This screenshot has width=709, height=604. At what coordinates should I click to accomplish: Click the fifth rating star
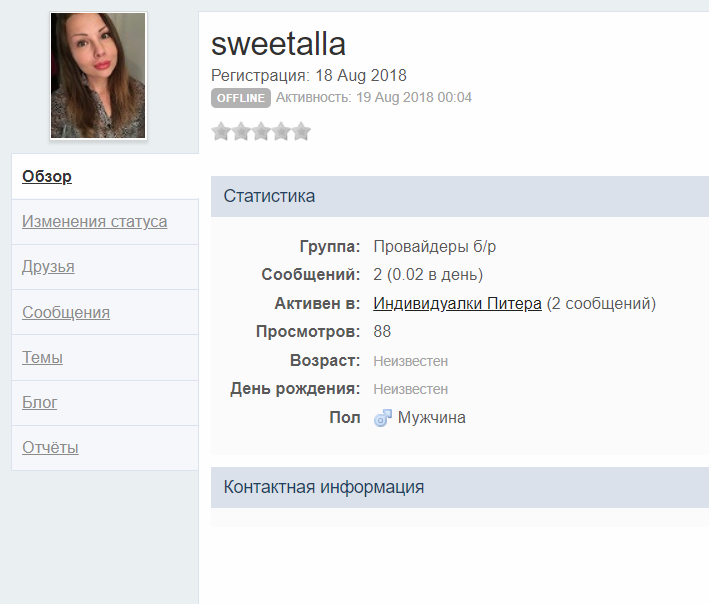pos(301,131)
